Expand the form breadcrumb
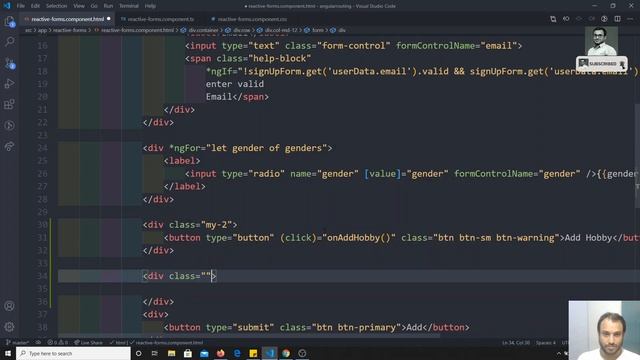Image resolution: width=640 pixels, height=360 pixels. tap(314, 30)
